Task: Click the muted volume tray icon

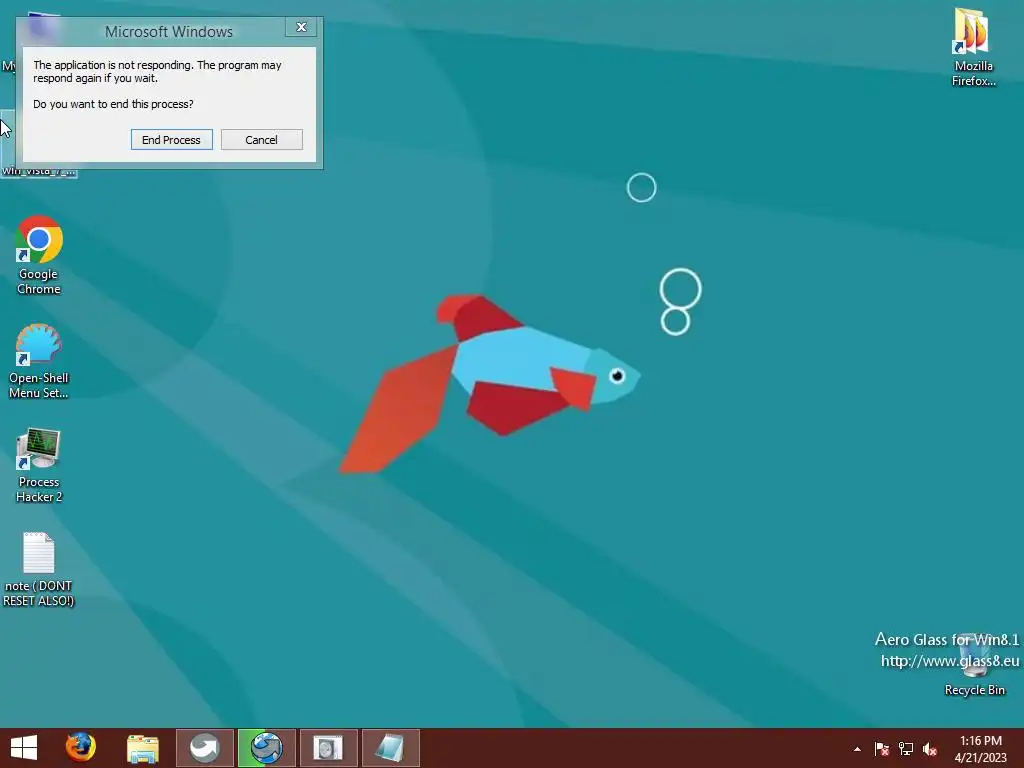Action: click(930, 749)
